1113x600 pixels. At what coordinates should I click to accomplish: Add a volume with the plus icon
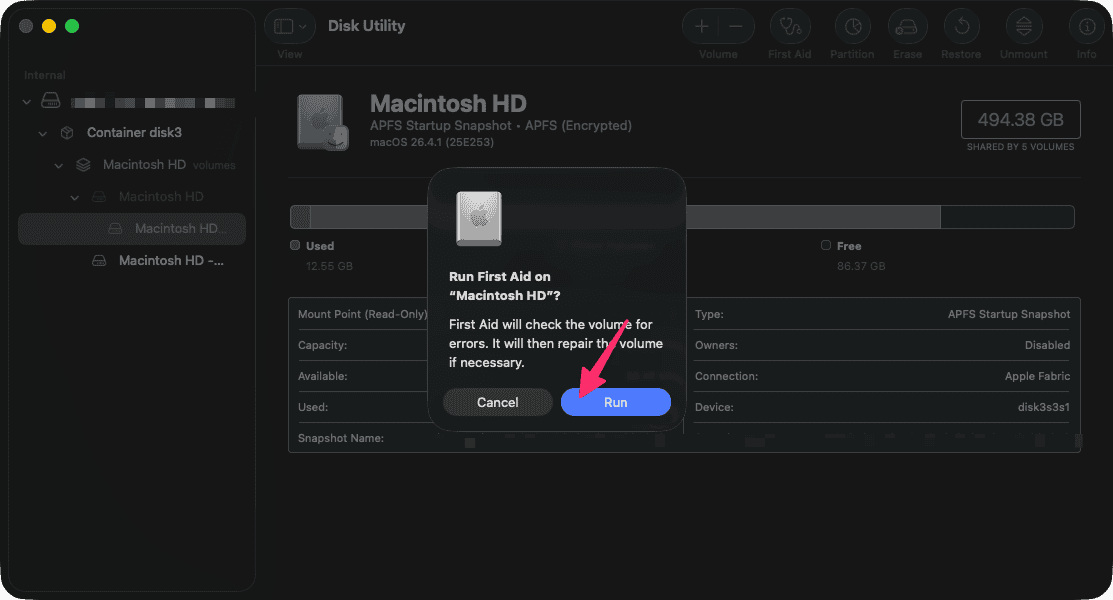click(x=701, y=25)
